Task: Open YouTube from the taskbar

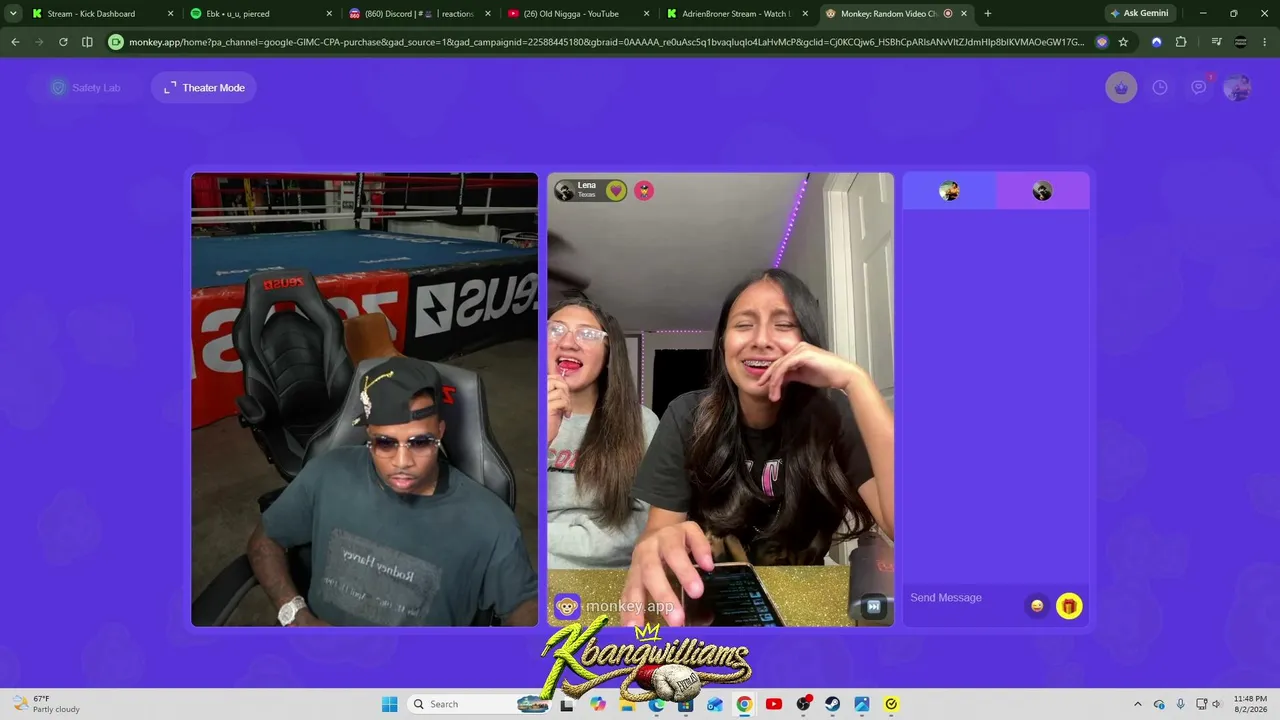Action: click(x=773, y=704)
